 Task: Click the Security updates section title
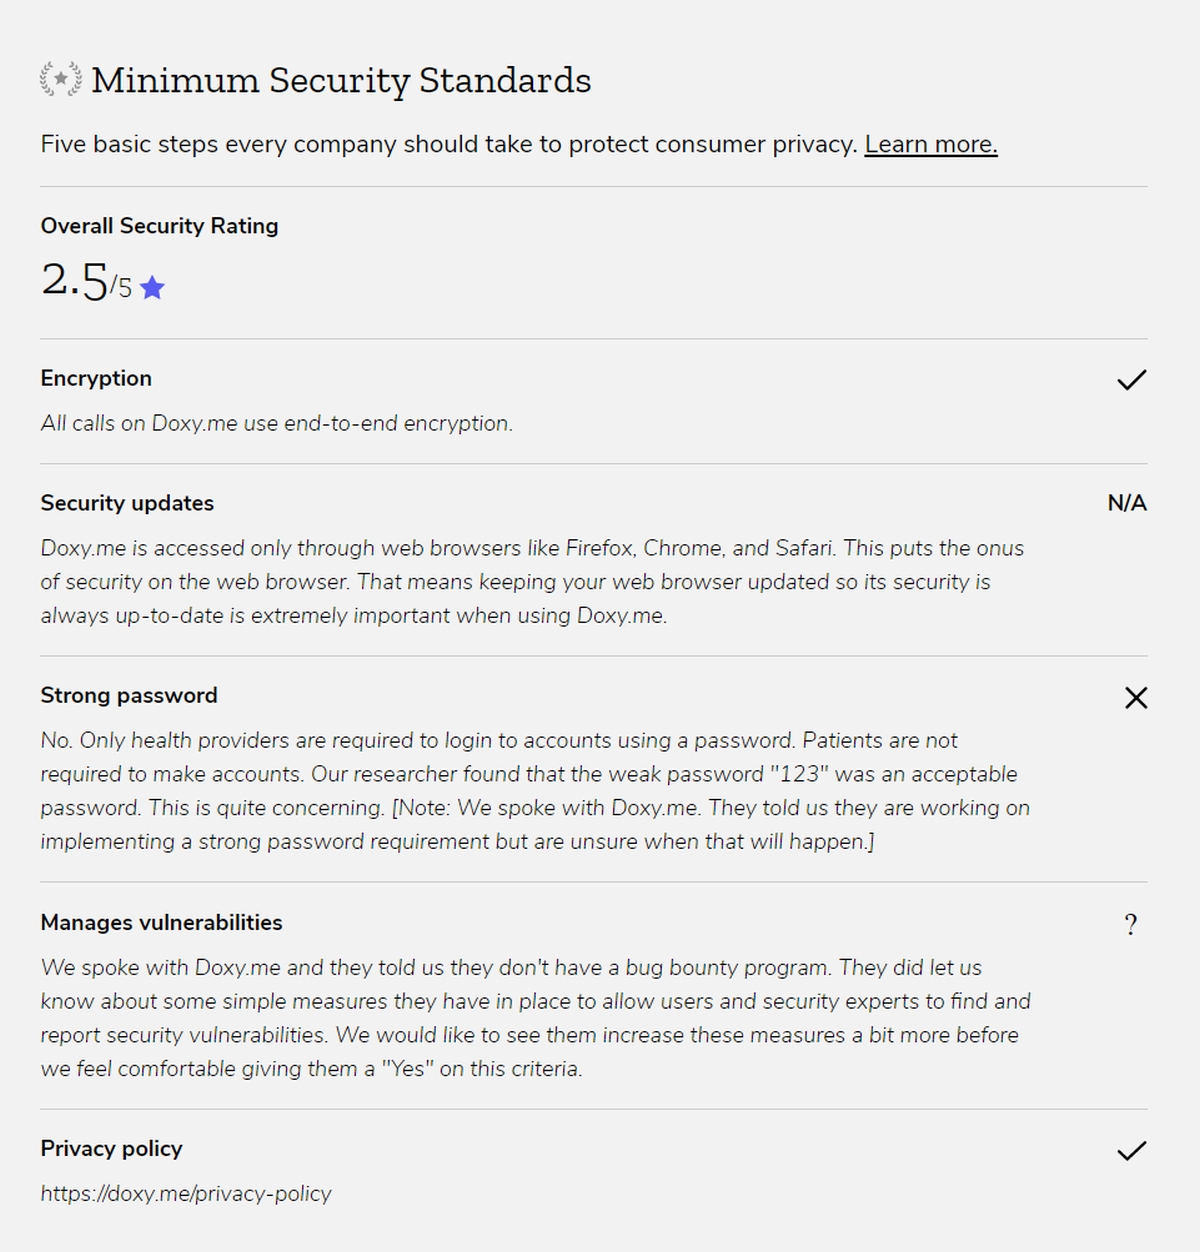coord(127,503)
